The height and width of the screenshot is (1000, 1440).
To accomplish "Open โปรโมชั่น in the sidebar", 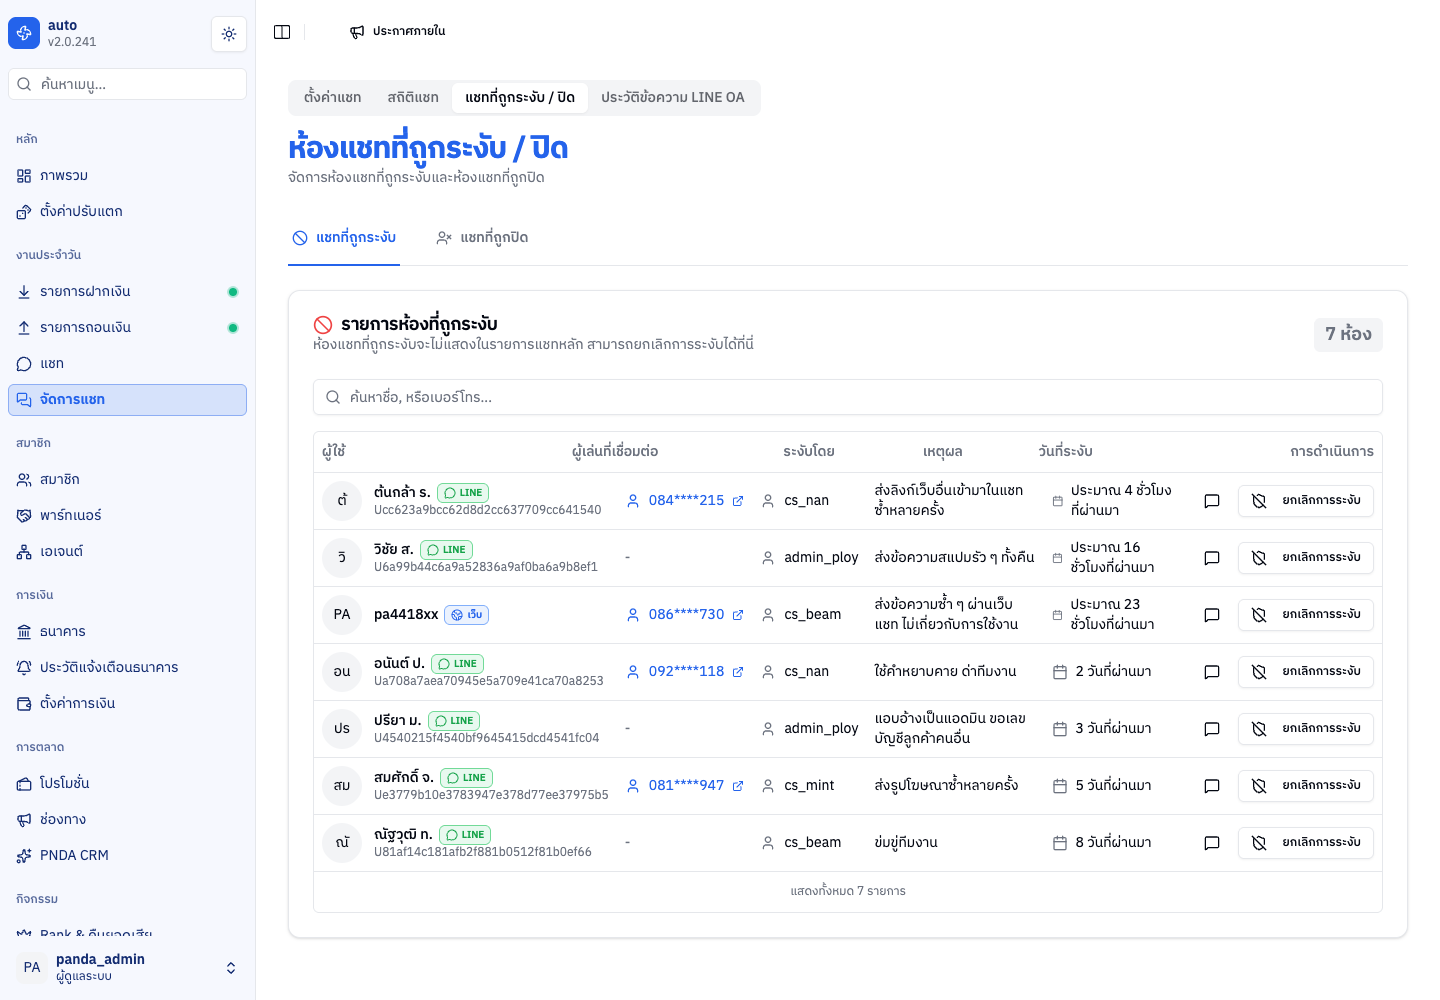I will [x=127, y=784].
